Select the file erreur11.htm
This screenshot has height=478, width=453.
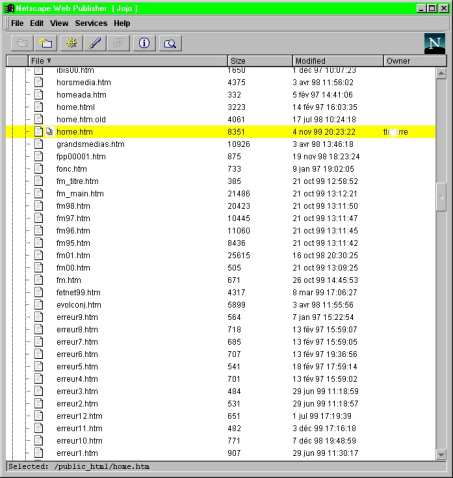pyautogui.click(x=79, y=428)
